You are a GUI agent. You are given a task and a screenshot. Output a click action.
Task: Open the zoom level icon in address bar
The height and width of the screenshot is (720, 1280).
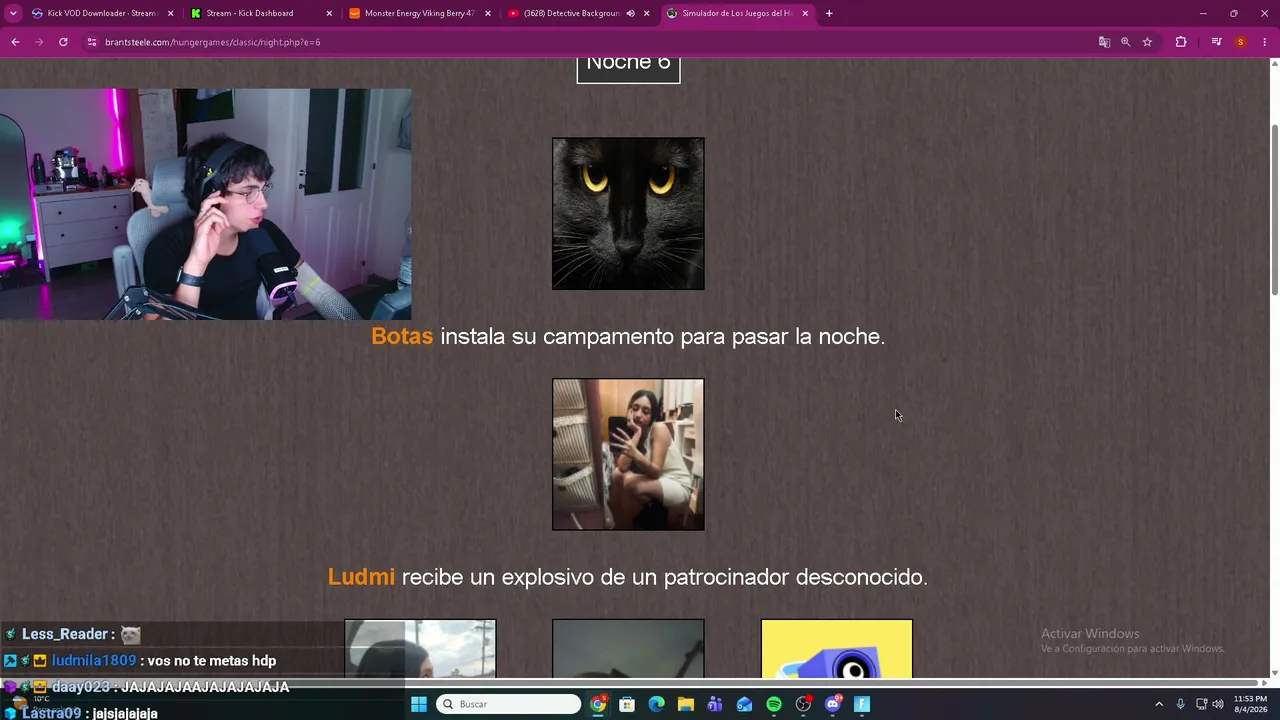[x=1125, y=42]
